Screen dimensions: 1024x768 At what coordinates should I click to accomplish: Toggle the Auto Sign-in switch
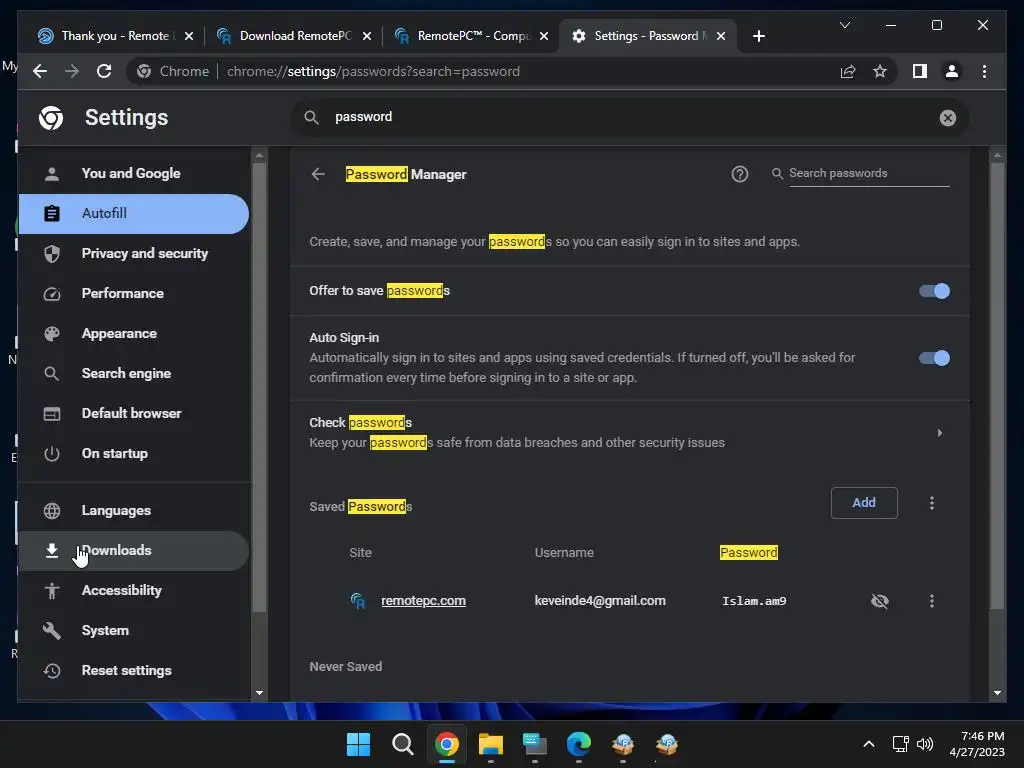pyautogui.click(x=934, y=358)
